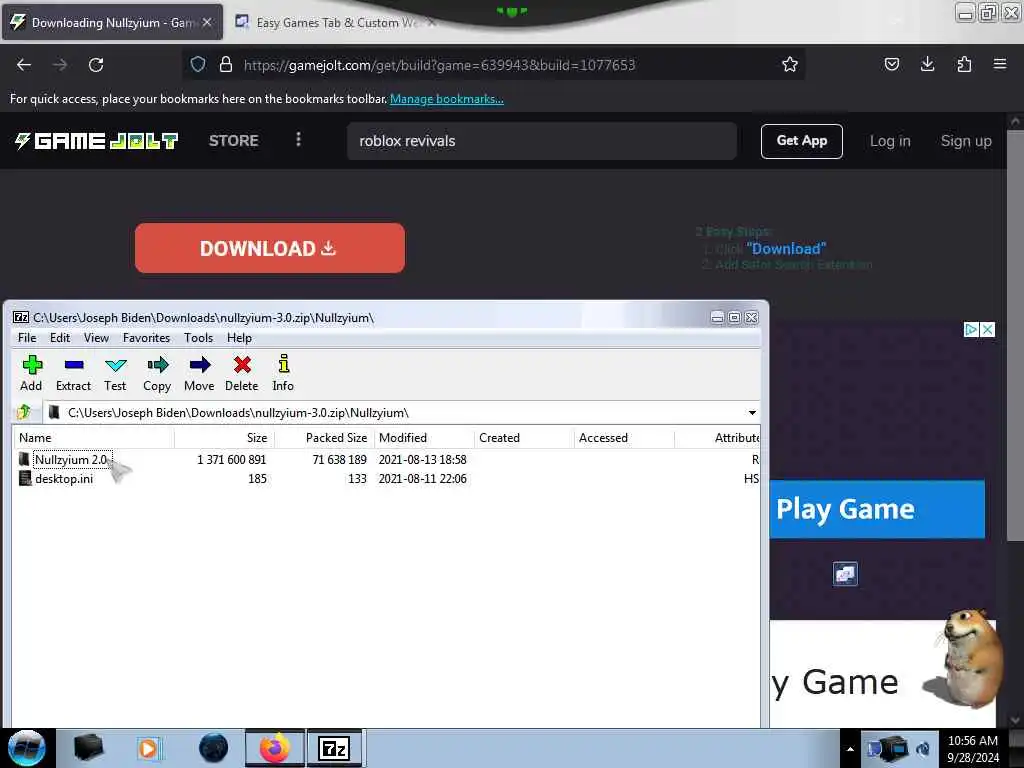Image resolution: width=1024 pixels, height=768 pixels.
Task: Extract files using the Extract icon
Action: pyautogui.click(x=73, y=373)
